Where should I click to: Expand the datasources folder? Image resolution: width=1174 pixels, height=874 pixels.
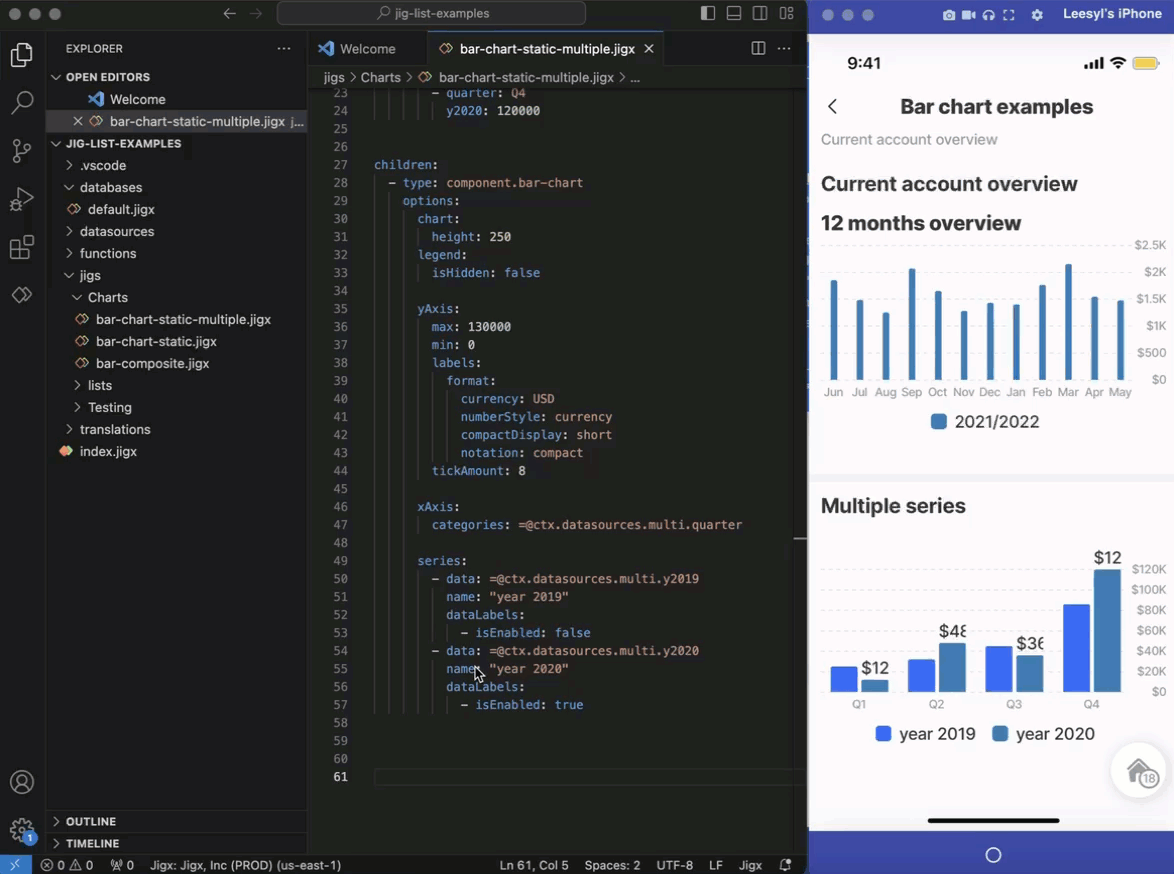116,231
